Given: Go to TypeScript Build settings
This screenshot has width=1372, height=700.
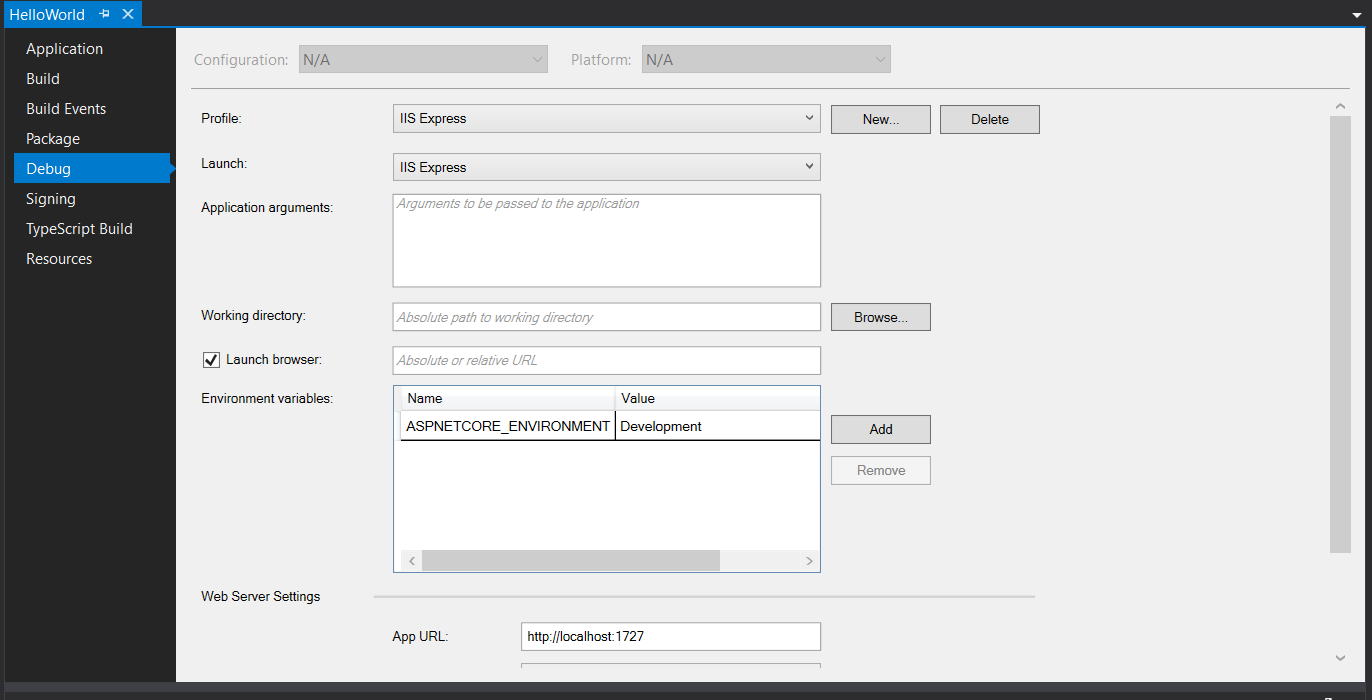Looking at the screenshot, I should 79,229.
